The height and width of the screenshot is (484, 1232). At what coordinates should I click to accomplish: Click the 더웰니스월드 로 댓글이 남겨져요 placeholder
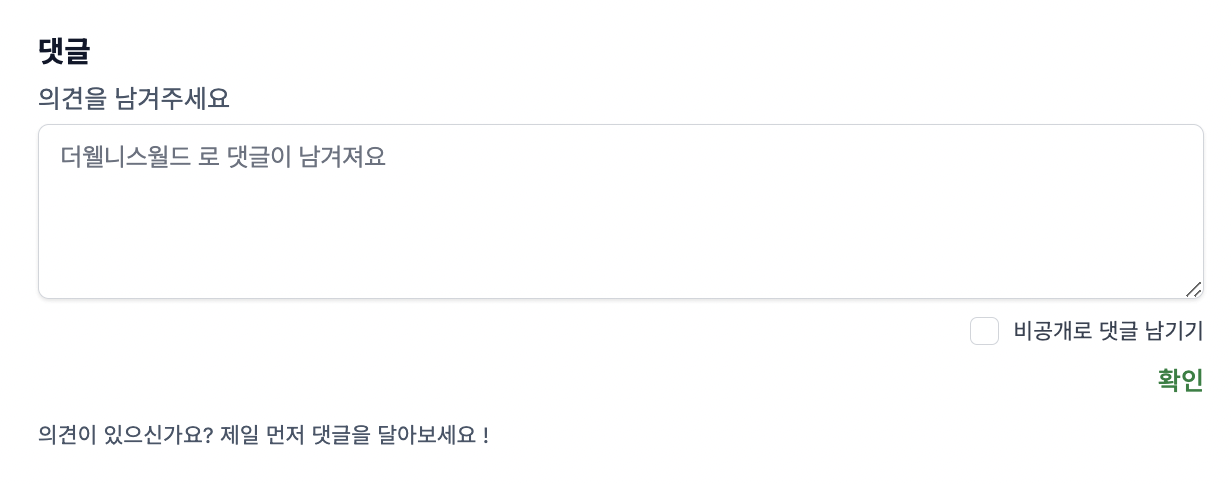223,157
